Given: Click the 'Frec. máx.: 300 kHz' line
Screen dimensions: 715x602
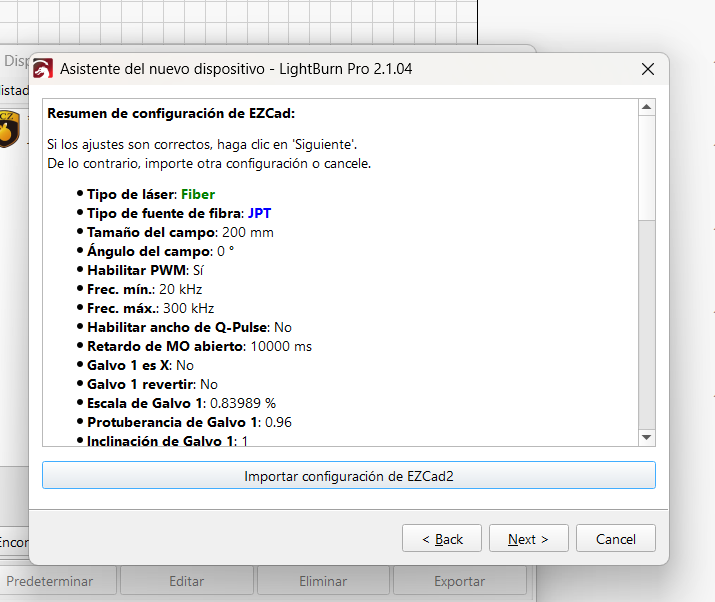Looking at the screenshot, I should 150,309.
